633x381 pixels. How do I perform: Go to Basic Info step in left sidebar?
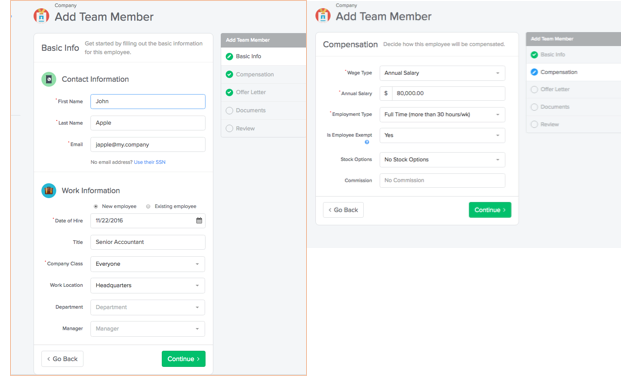[263, 57]
